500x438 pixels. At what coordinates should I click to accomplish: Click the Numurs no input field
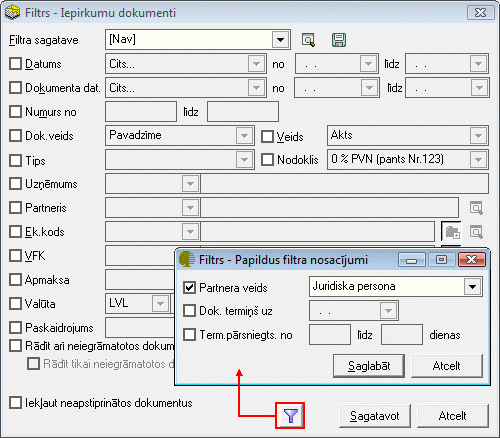141,112
